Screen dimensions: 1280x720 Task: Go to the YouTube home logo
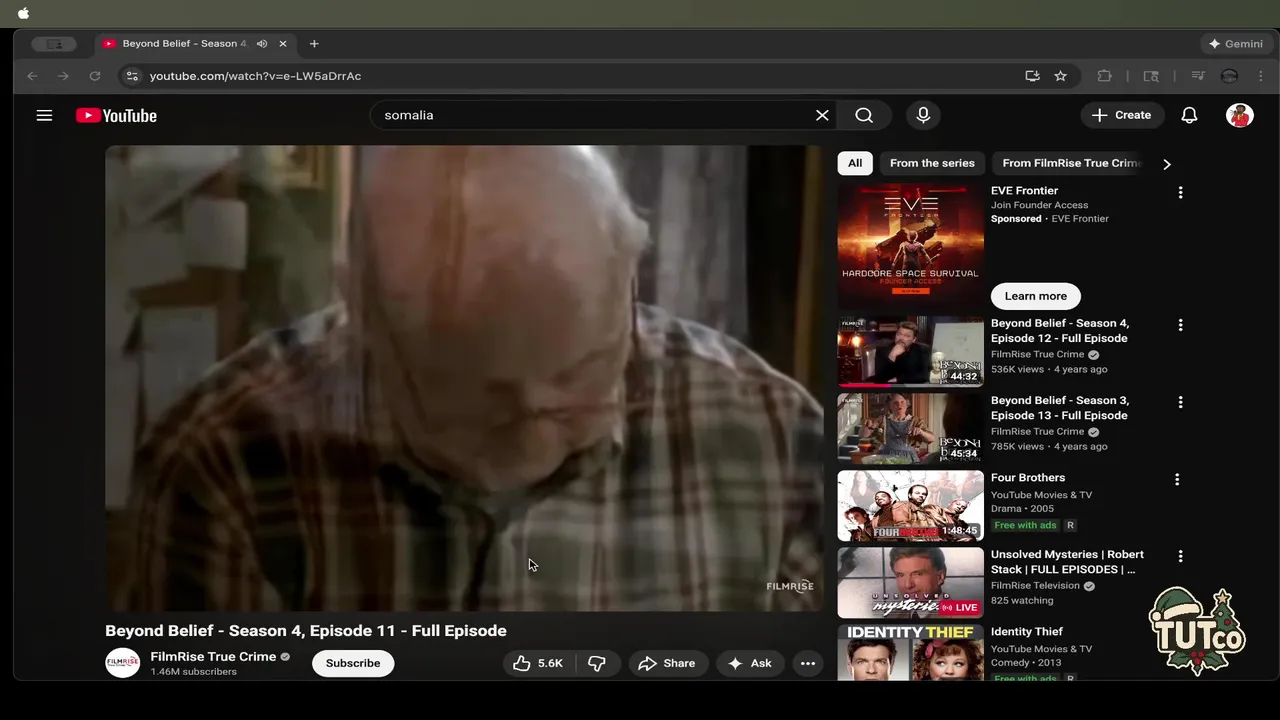click(x=116, y=115)
